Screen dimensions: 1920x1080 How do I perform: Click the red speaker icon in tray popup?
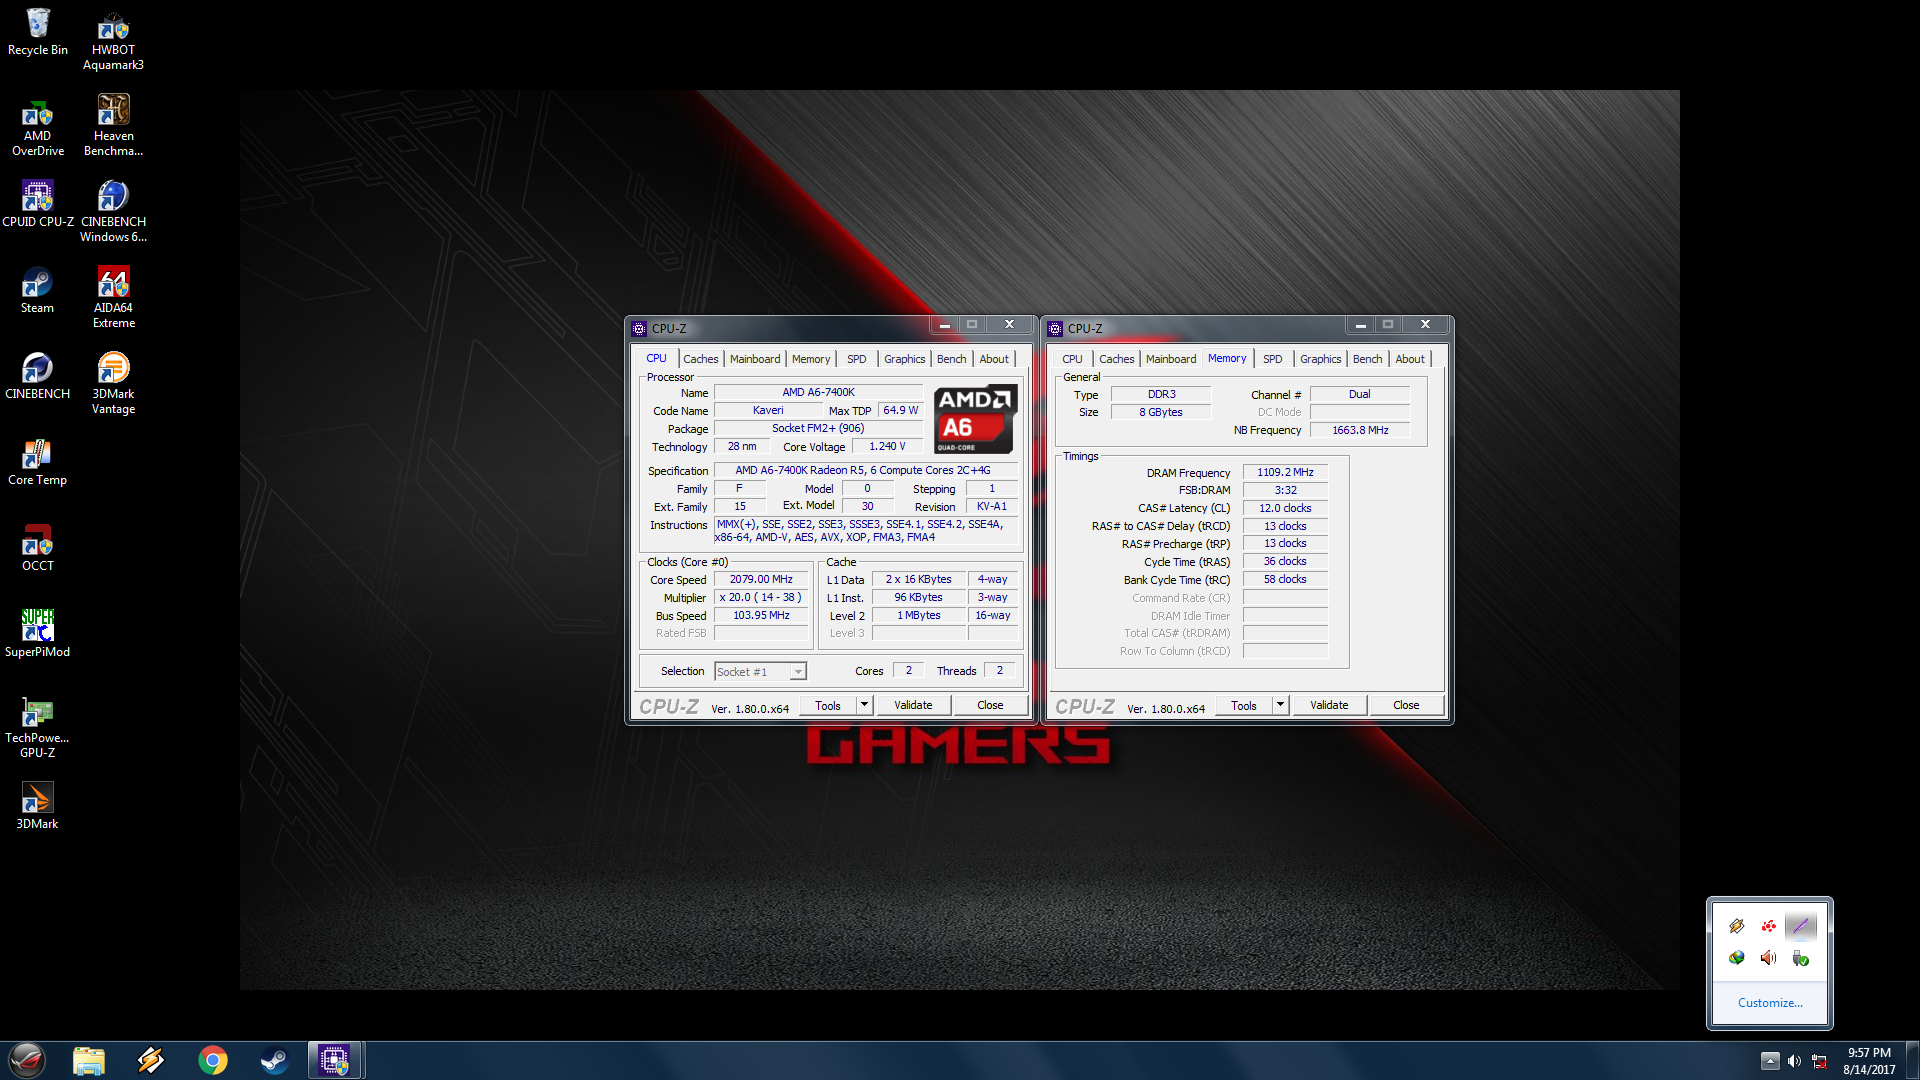coord(1769,958)
